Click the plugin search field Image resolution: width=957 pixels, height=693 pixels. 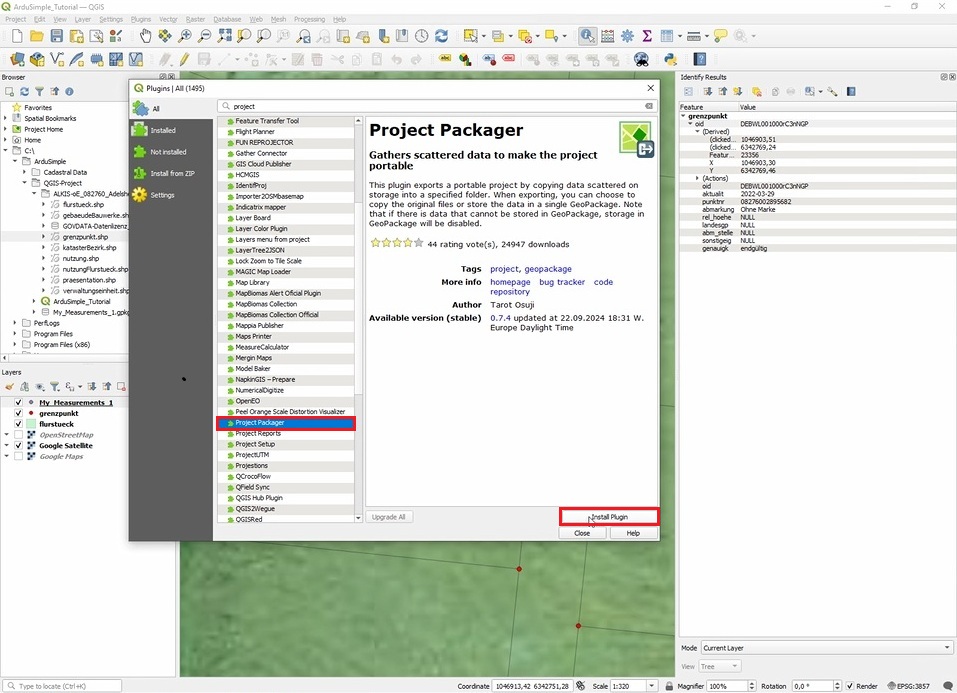(437, 106)
